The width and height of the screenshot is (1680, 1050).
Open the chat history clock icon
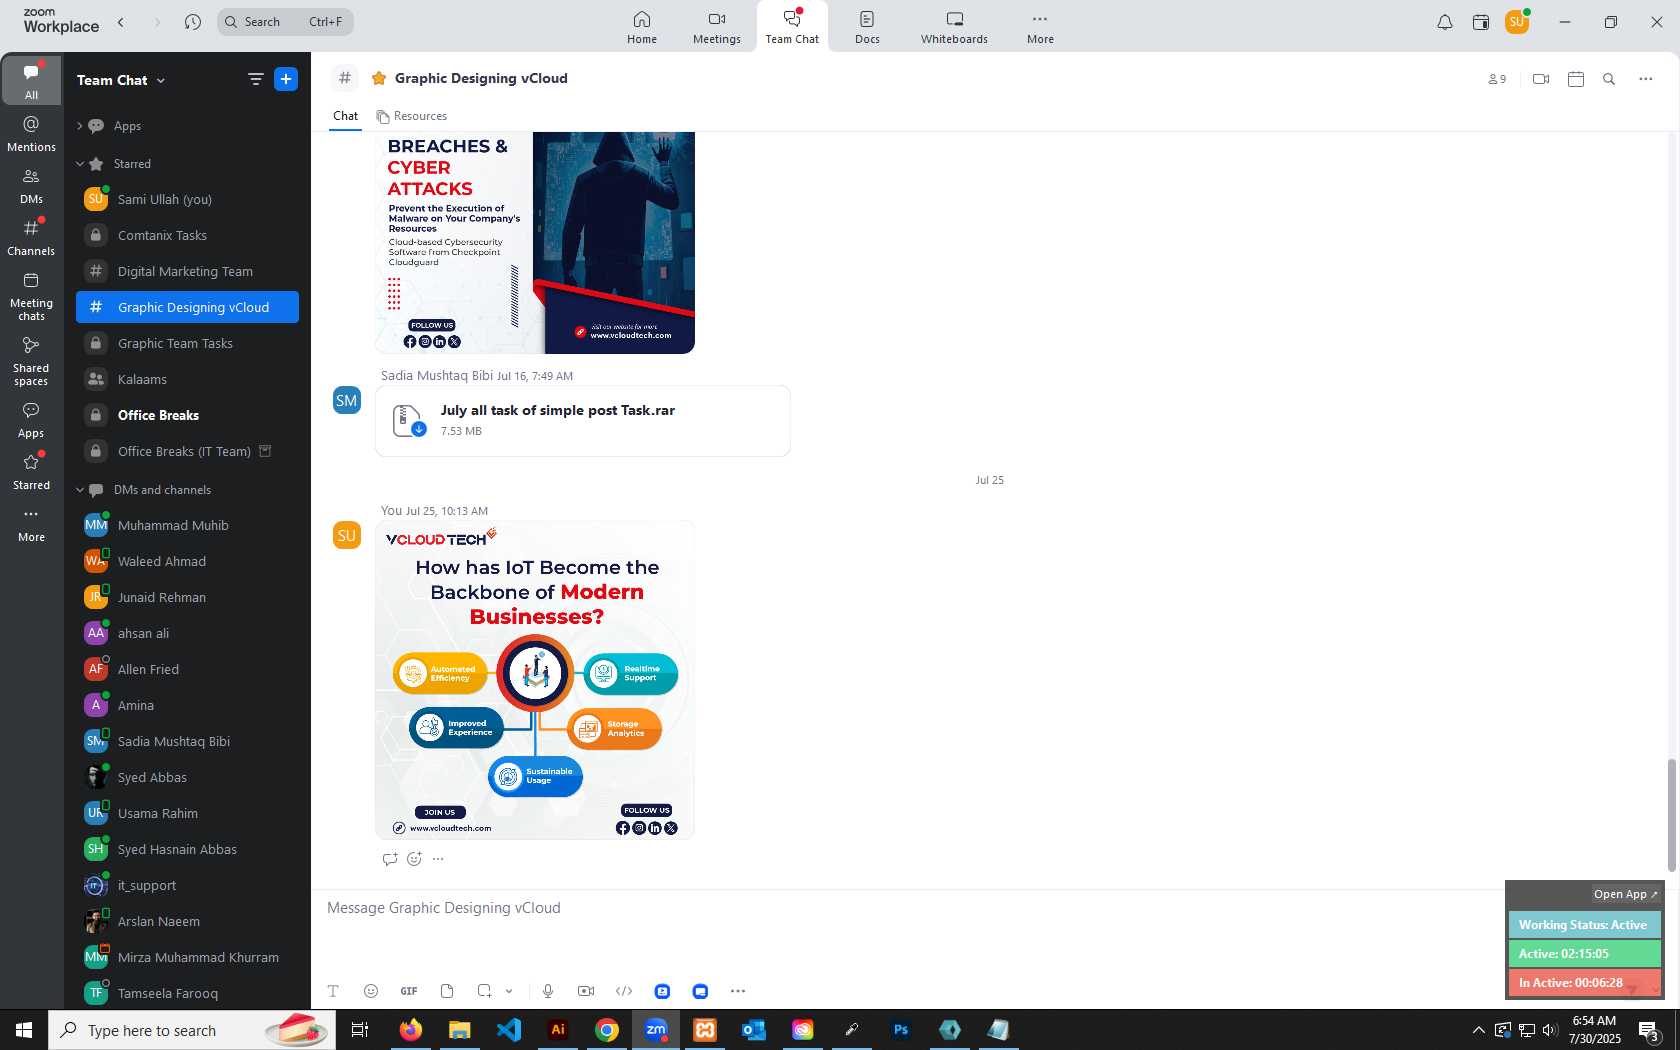[x=193, y=22]
